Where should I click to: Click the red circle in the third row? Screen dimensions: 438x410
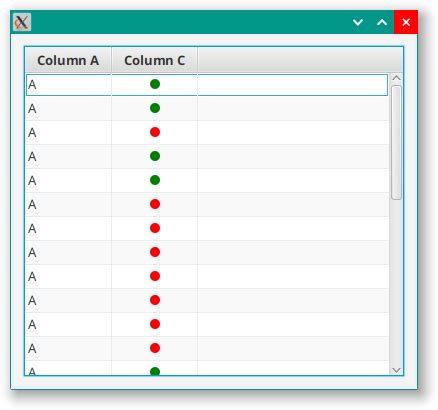[155, 132]
